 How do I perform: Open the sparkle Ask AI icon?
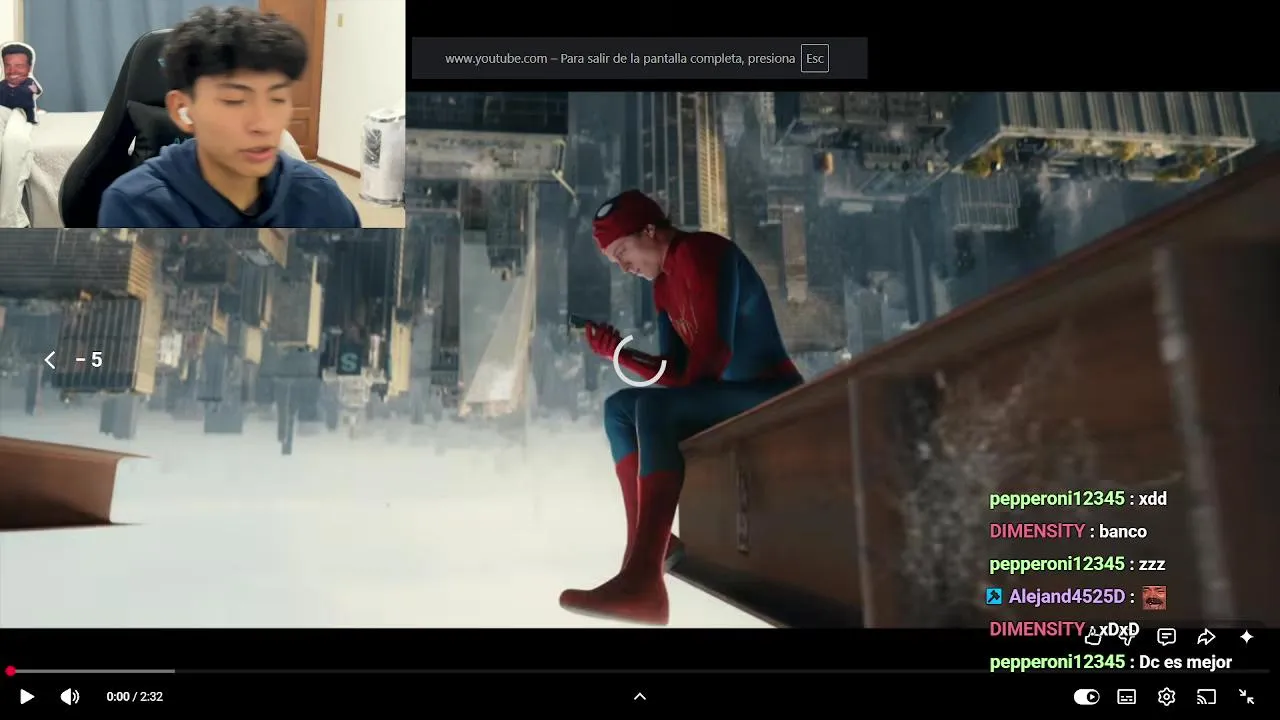(1246, 637)
